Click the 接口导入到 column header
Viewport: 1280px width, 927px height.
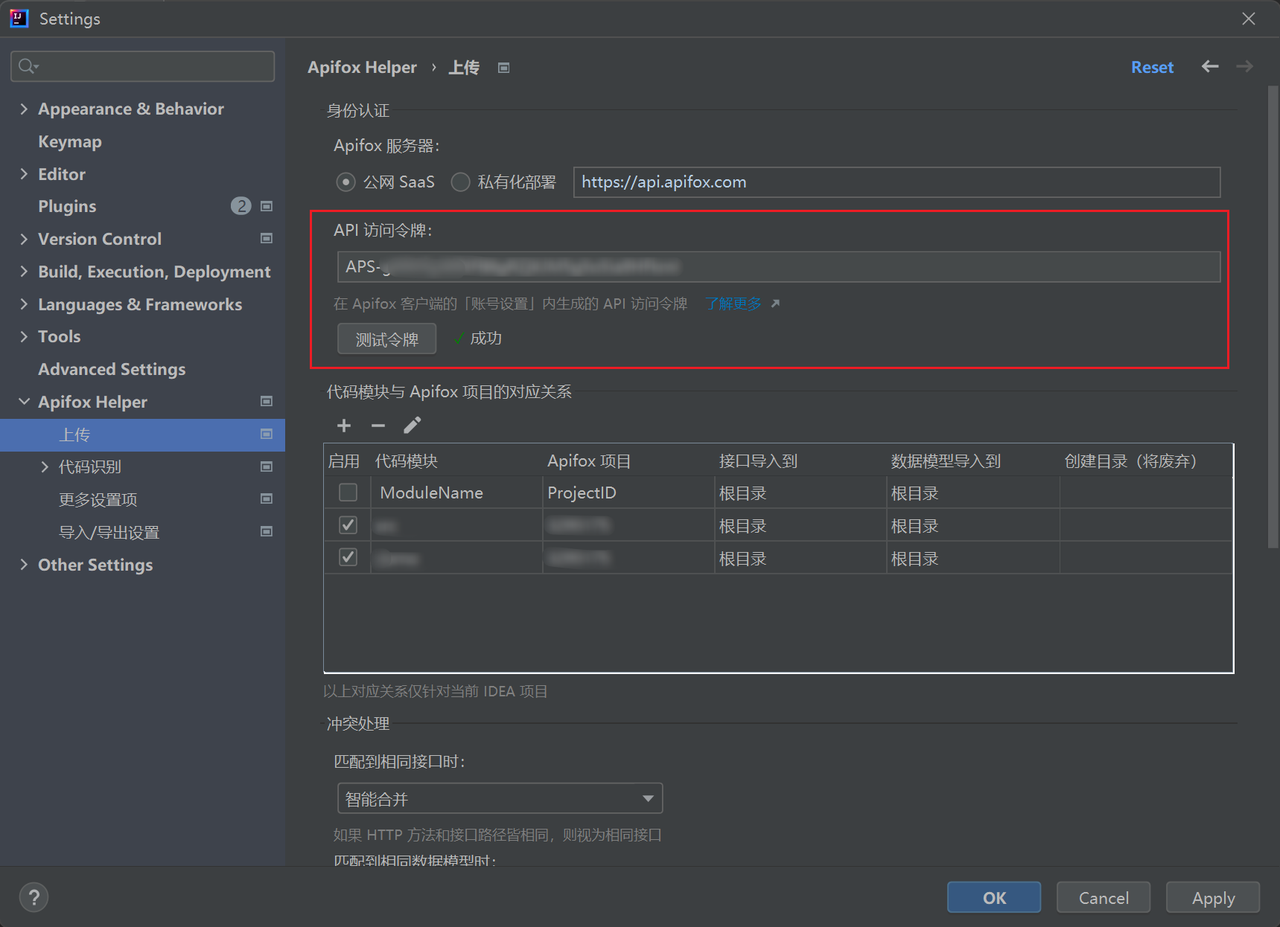(x=758, y=461)
